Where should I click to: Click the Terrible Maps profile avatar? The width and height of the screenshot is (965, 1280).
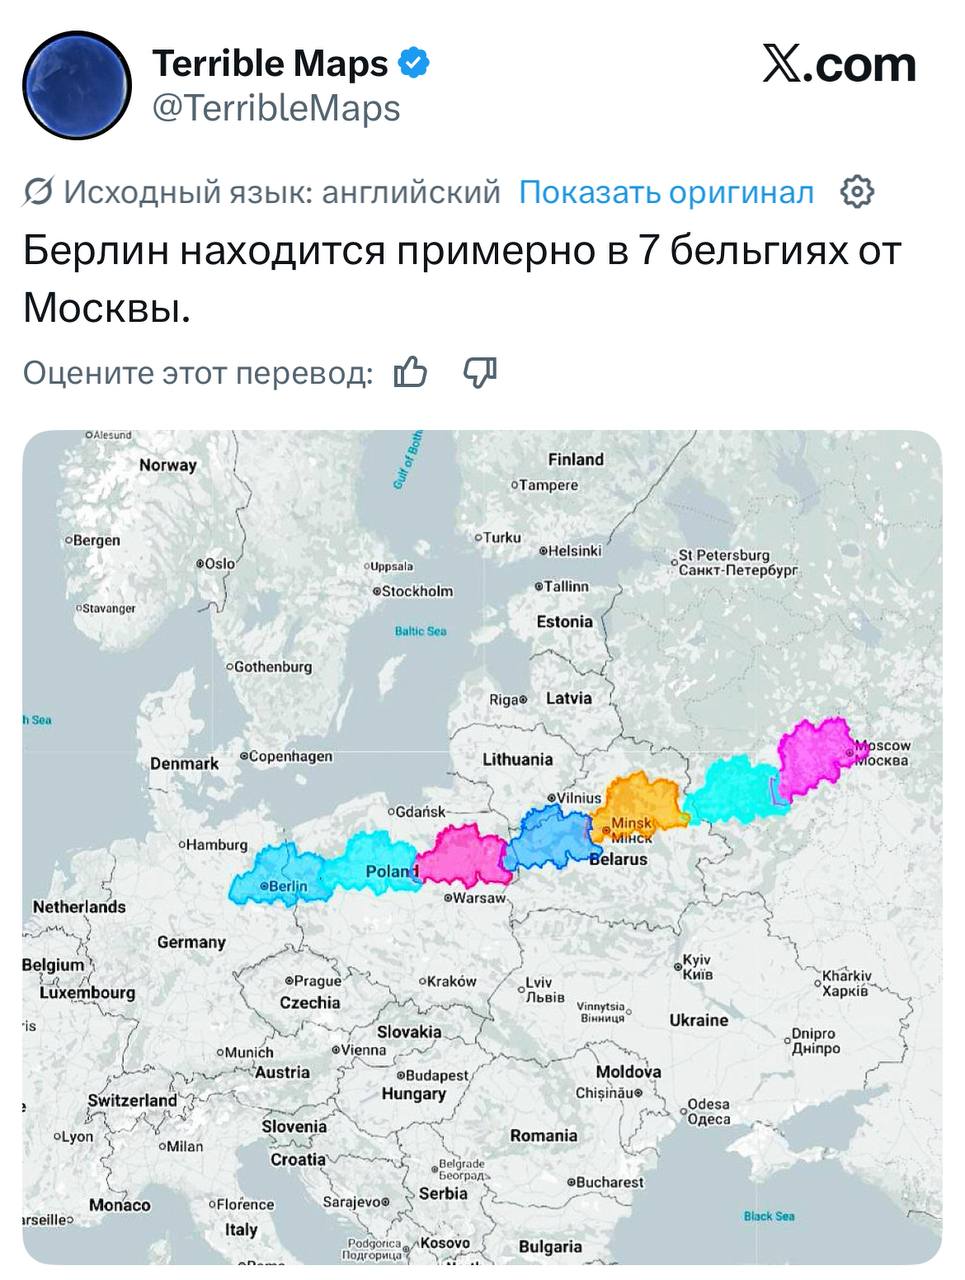click(77, 84)
